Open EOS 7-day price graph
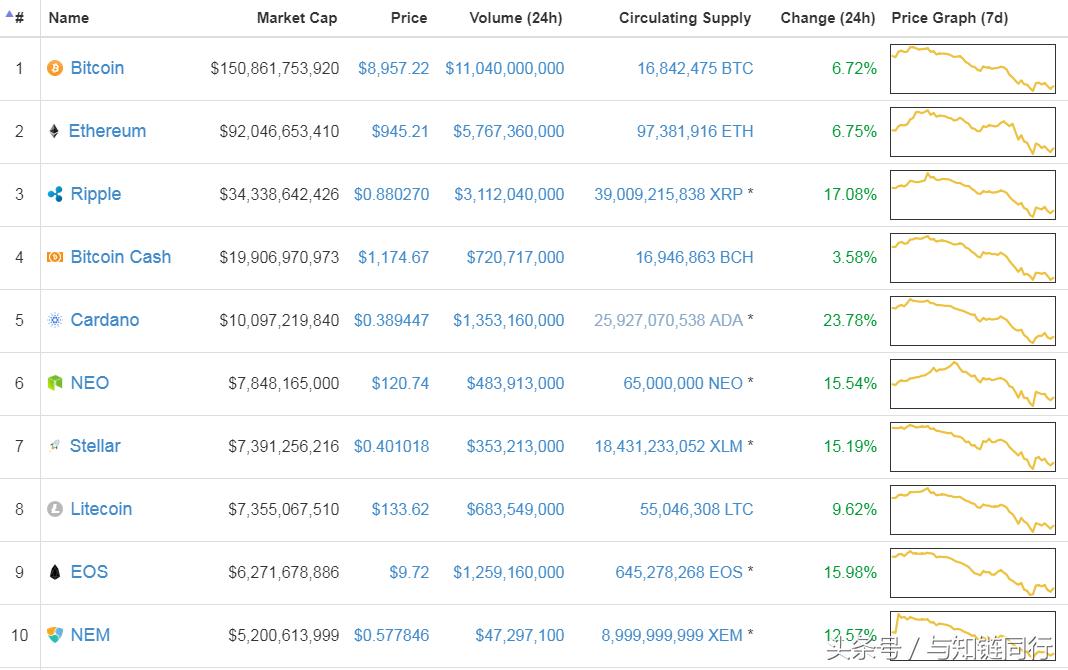This screenshot has width=1068, height=670. (973, 573)
